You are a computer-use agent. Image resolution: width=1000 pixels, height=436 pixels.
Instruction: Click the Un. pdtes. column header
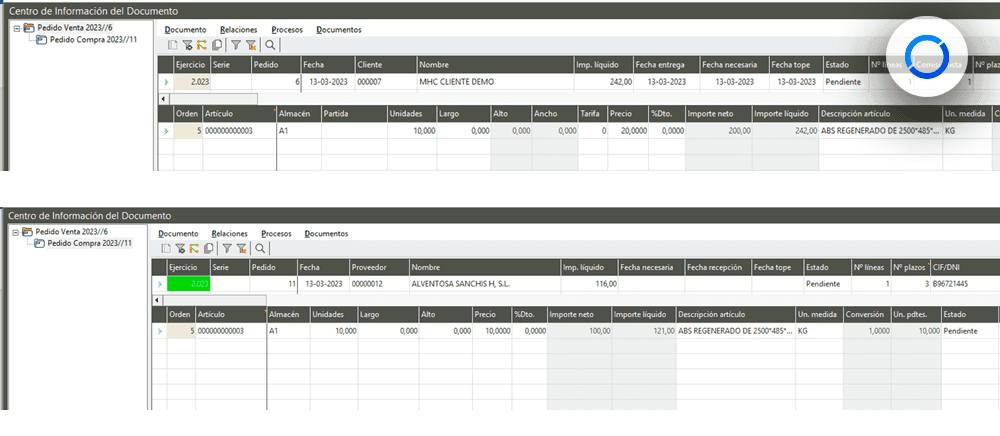(915, 315)
